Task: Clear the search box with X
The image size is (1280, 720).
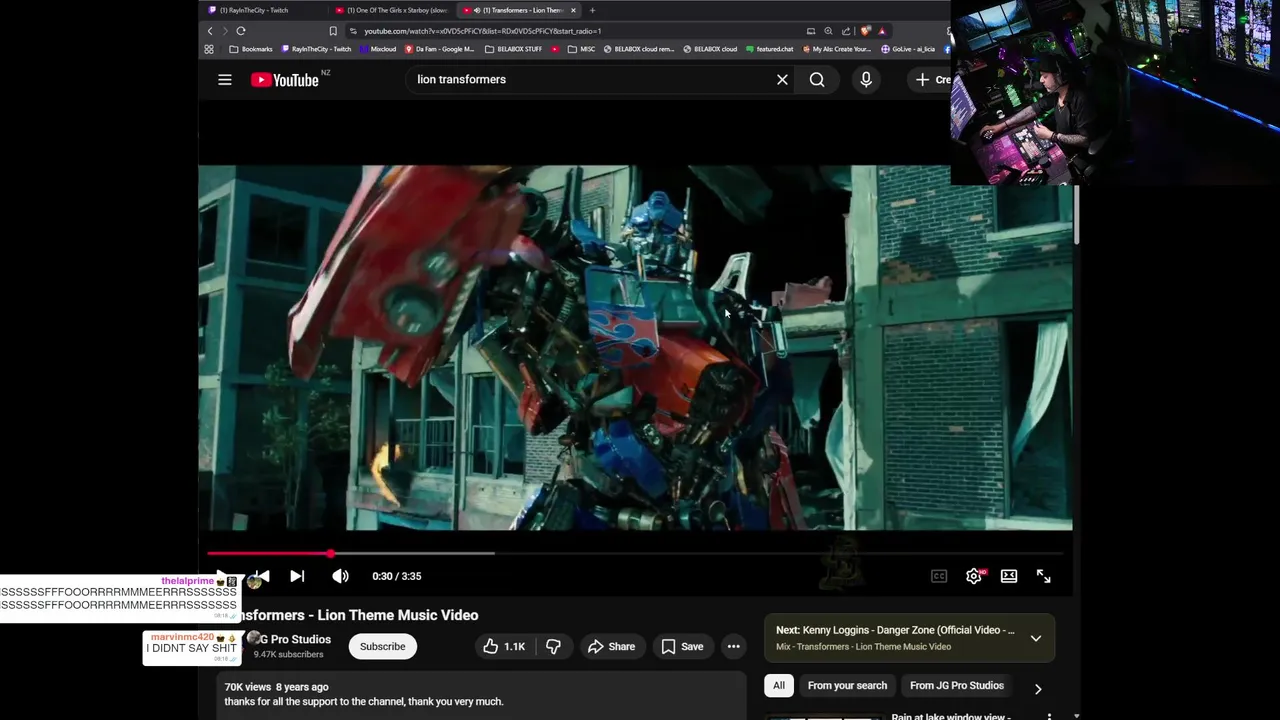Action: click(782, 80)
